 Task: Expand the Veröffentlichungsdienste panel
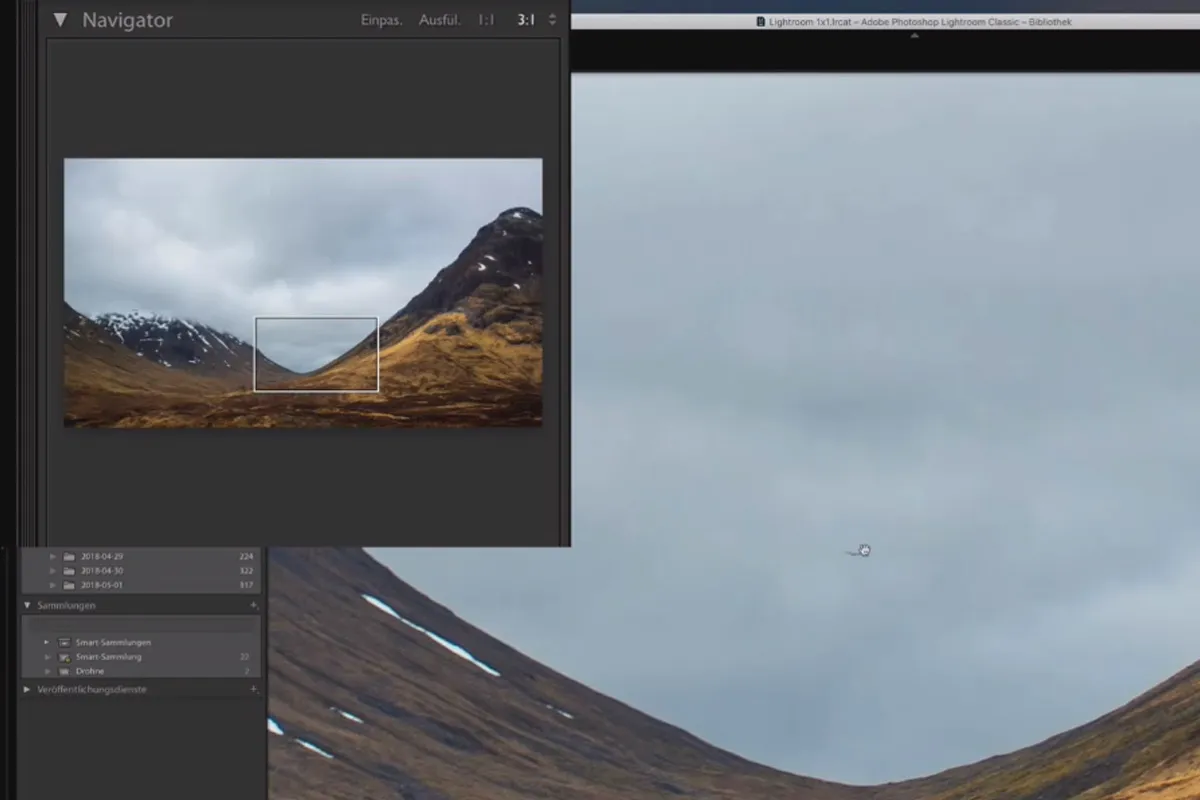(27, 689)
